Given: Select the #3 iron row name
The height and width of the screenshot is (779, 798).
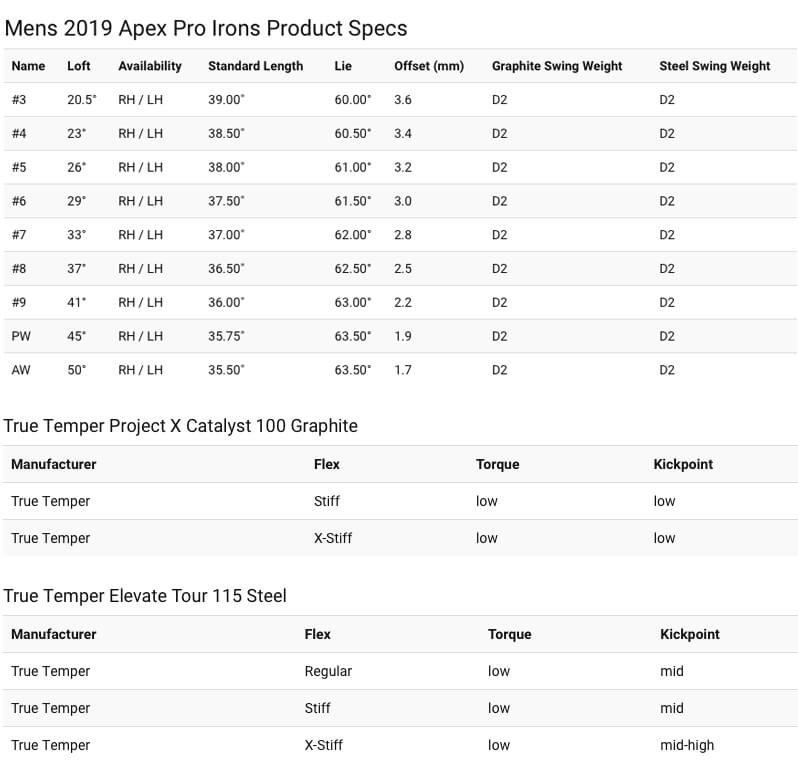Looking at the screenshot, I should point(19,100).
